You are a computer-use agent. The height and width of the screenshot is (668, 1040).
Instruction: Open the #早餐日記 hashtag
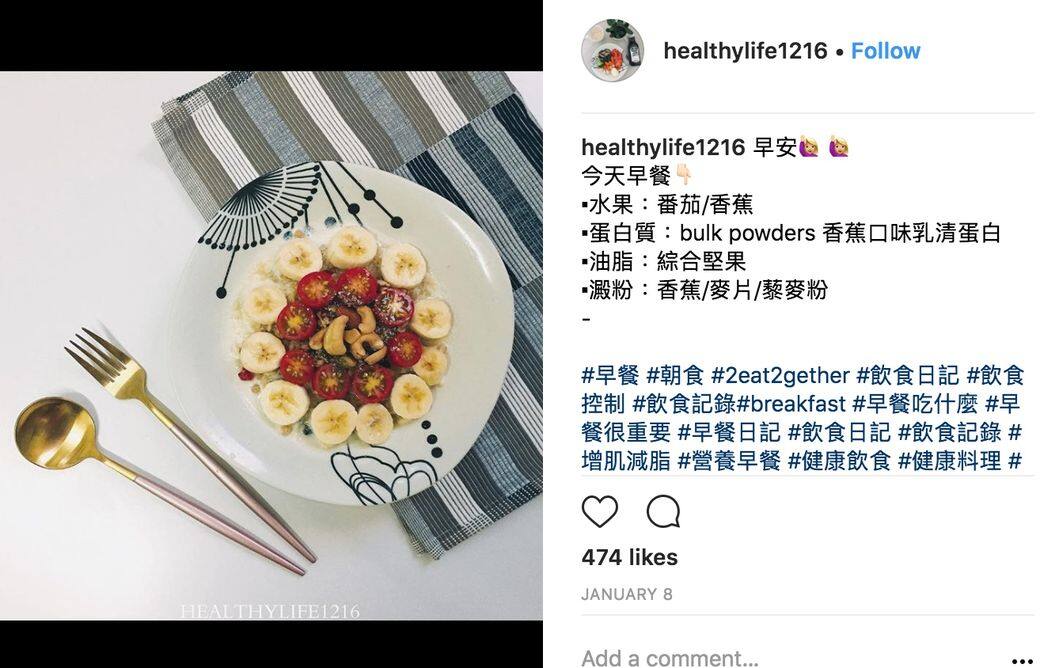click(x=729, y=433)
